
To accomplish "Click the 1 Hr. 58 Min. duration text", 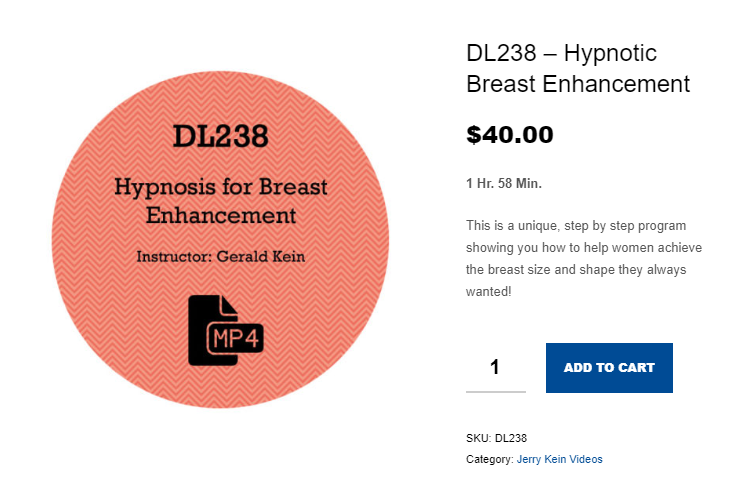I will 504,183.
